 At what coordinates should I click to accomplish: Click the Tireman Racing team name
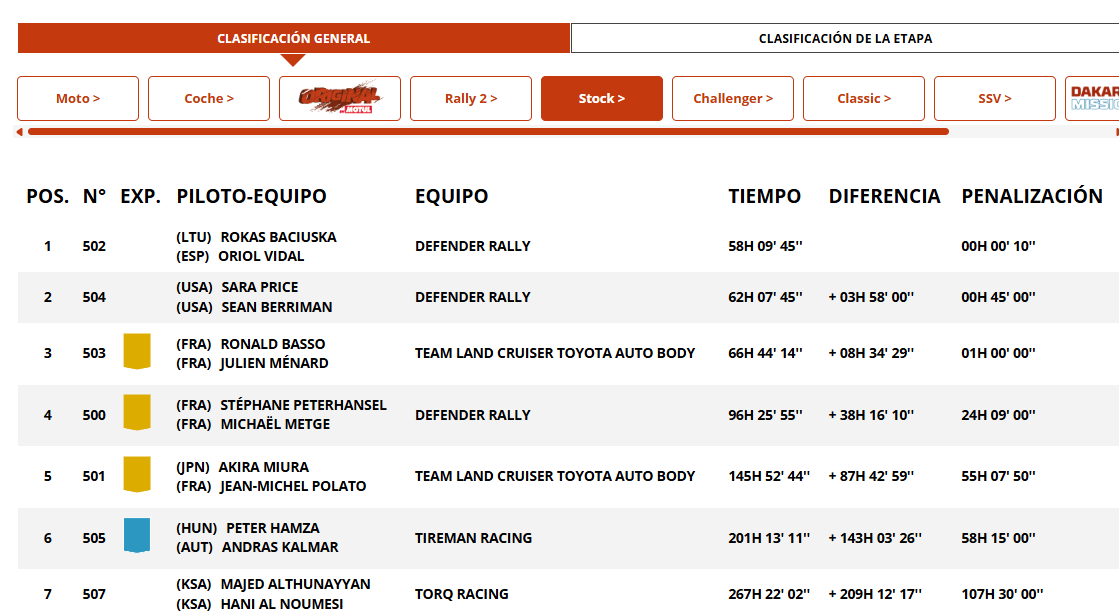(x=474, y=538)
